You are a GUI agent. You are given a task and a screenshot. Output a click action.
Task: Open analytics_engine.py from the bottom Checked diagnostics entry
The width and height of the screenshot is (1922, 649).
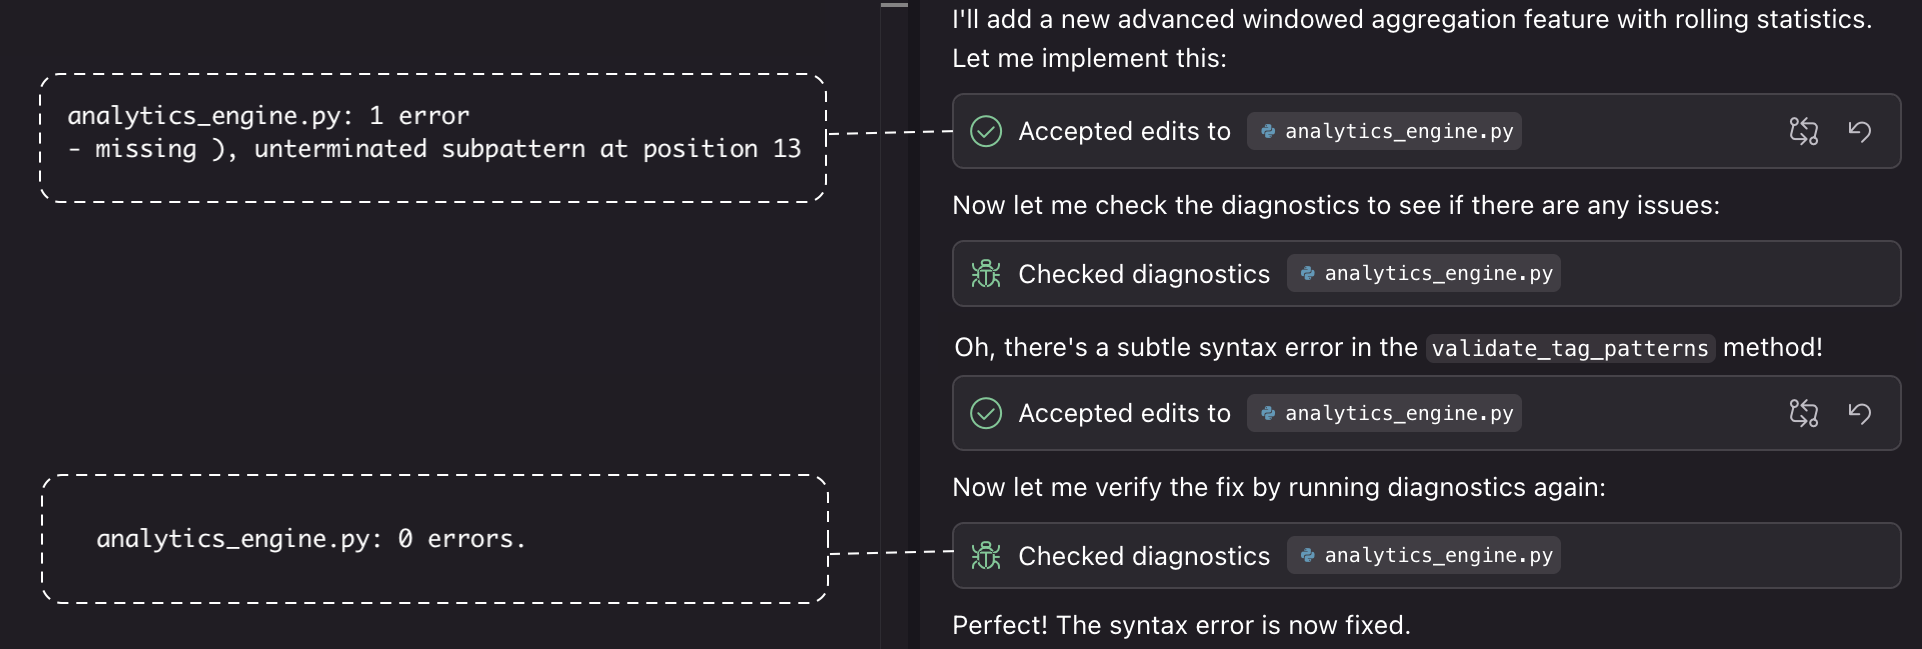pos(1423,556)
